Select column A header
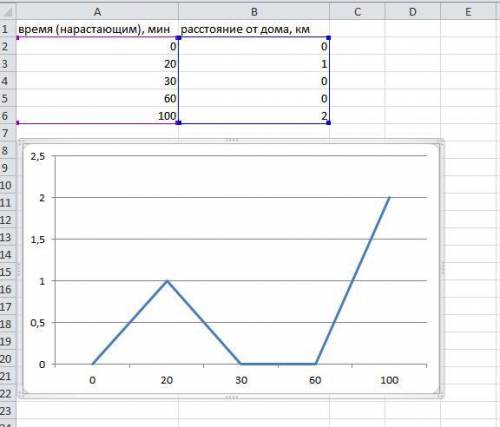The image size is (500, 427). [97, 12]
